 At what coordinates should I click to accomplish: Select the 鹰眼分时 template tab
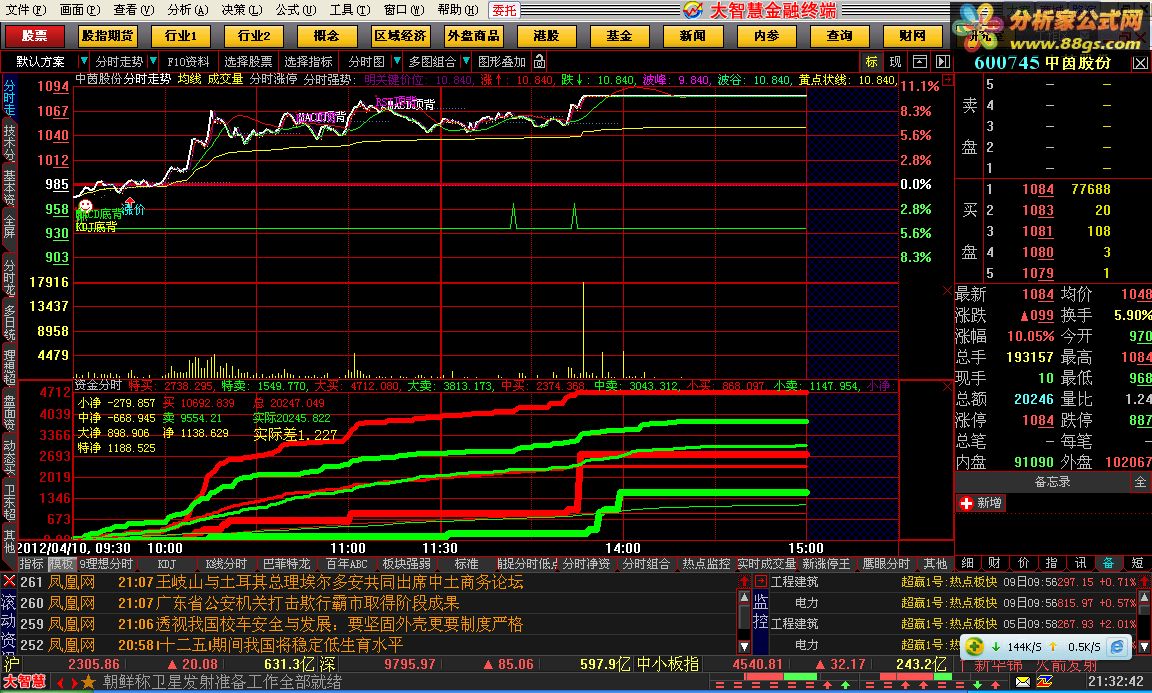click(x=886, y=564)
